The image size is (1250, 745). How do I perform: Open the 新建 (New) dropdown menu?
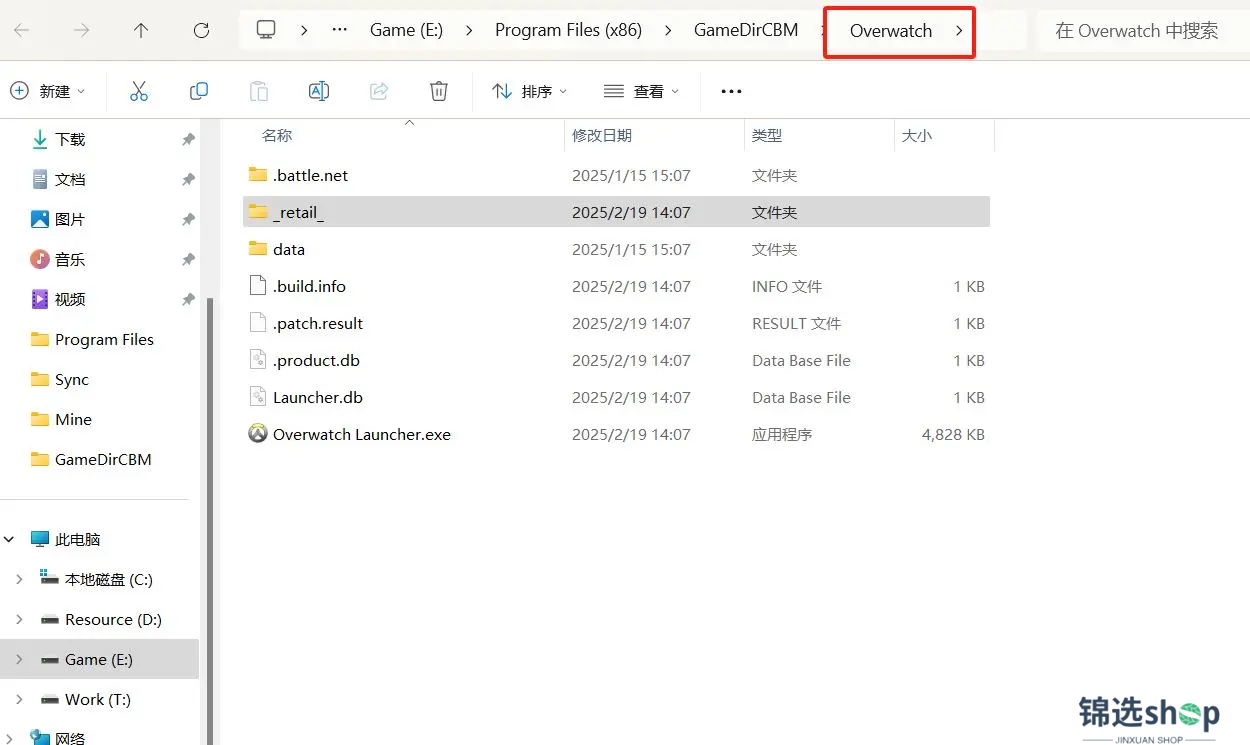48,91
